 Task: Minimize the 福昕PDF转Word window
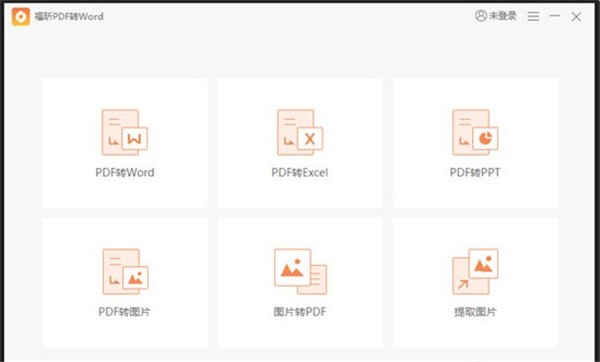click(x=555, y=16)
